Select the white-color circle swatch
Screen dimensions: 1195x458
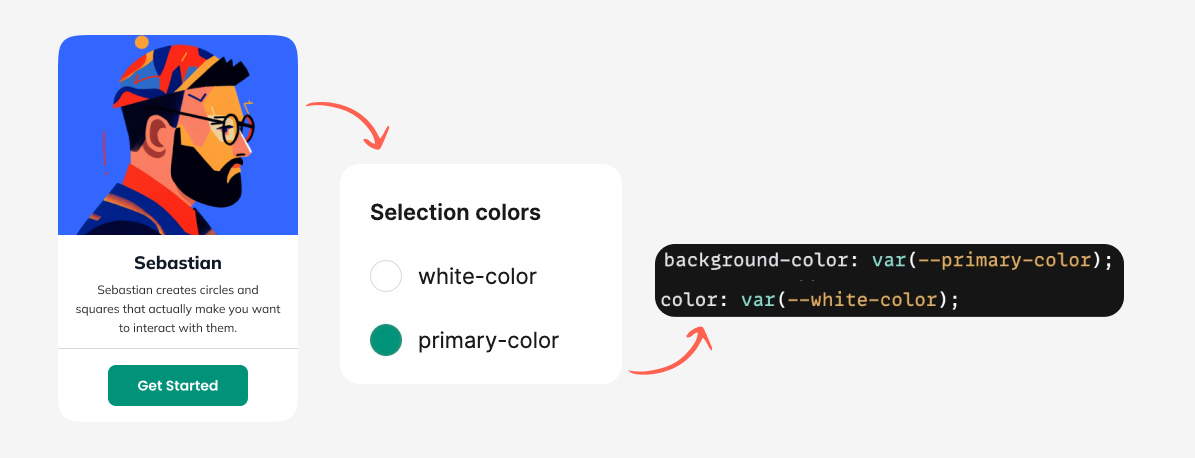386,276
